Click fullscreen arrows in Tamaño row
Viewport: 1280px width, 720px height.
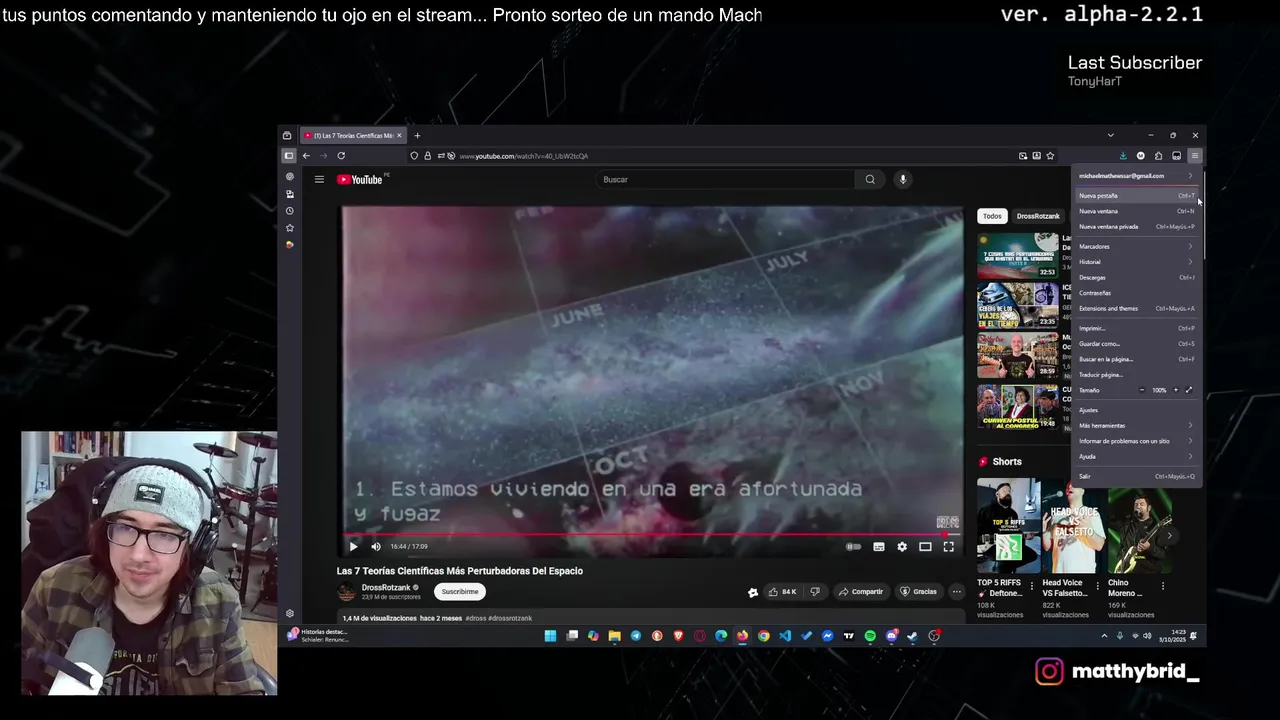click(1189, 390)
